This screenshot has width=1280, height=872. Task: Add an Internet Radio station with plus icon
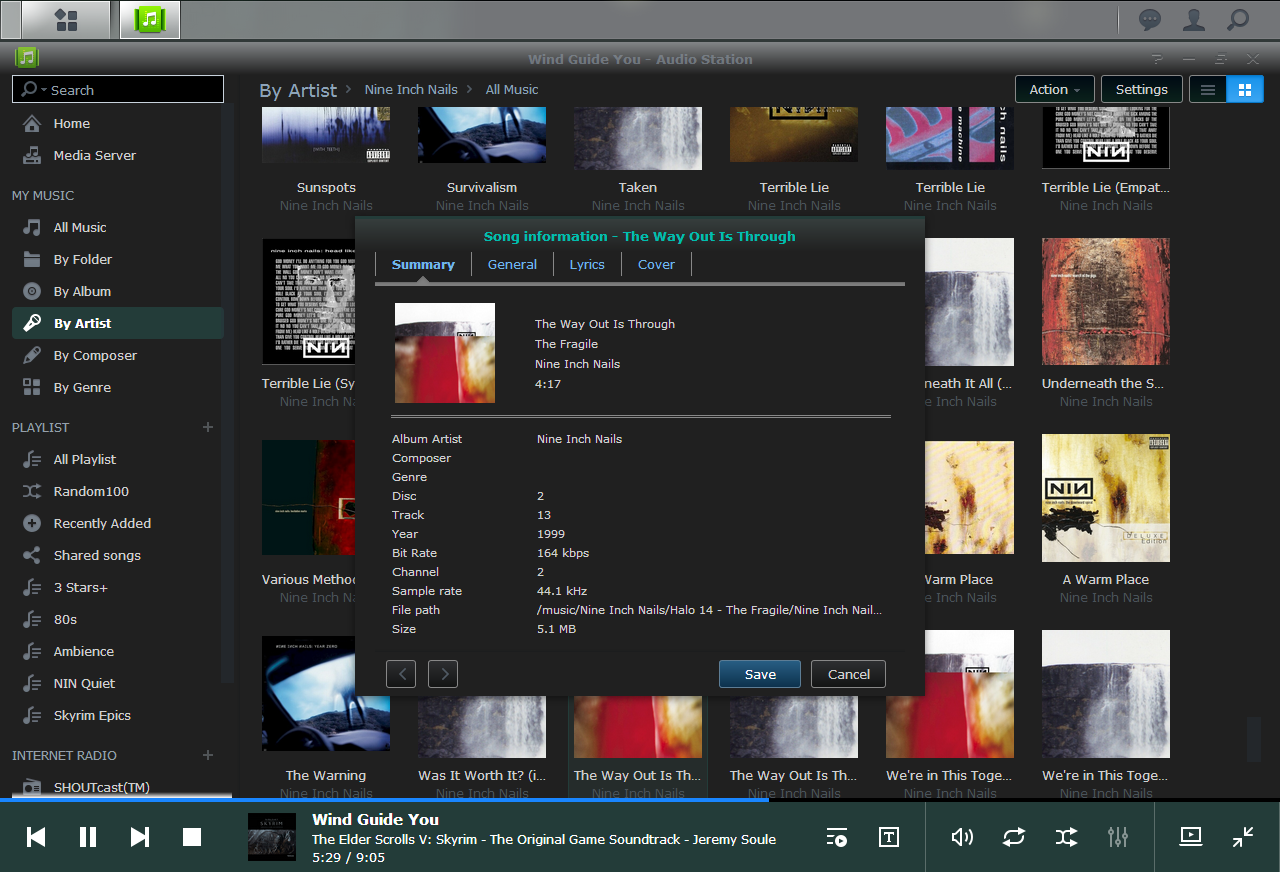point(208,755)
